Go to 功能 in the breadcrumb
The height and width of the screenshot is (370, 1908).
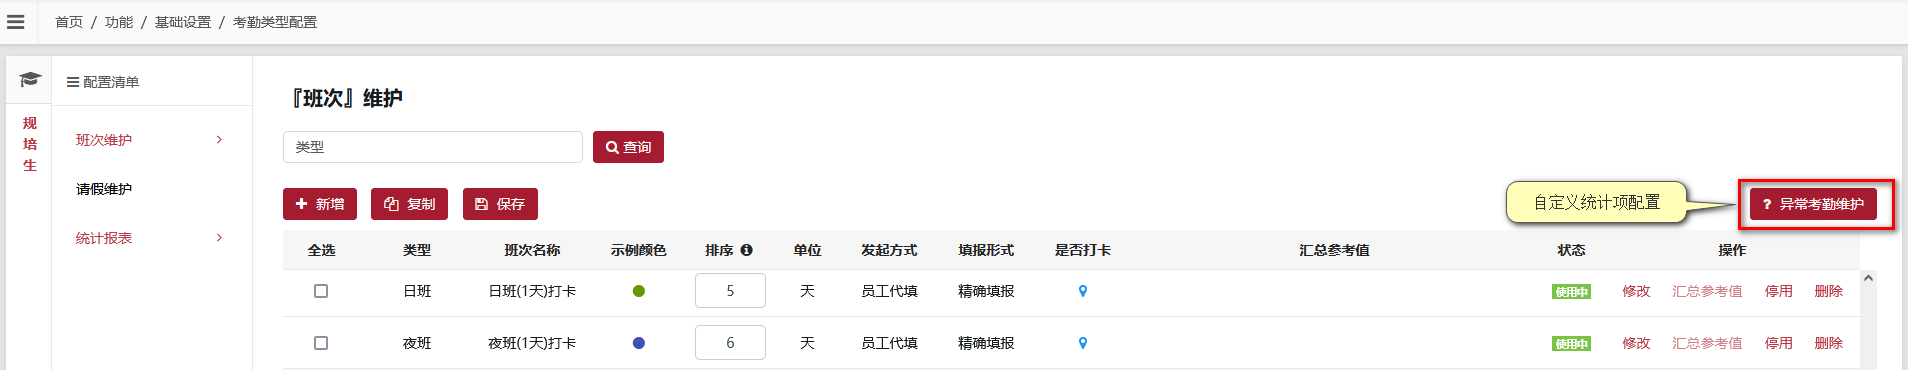point(119,22)
